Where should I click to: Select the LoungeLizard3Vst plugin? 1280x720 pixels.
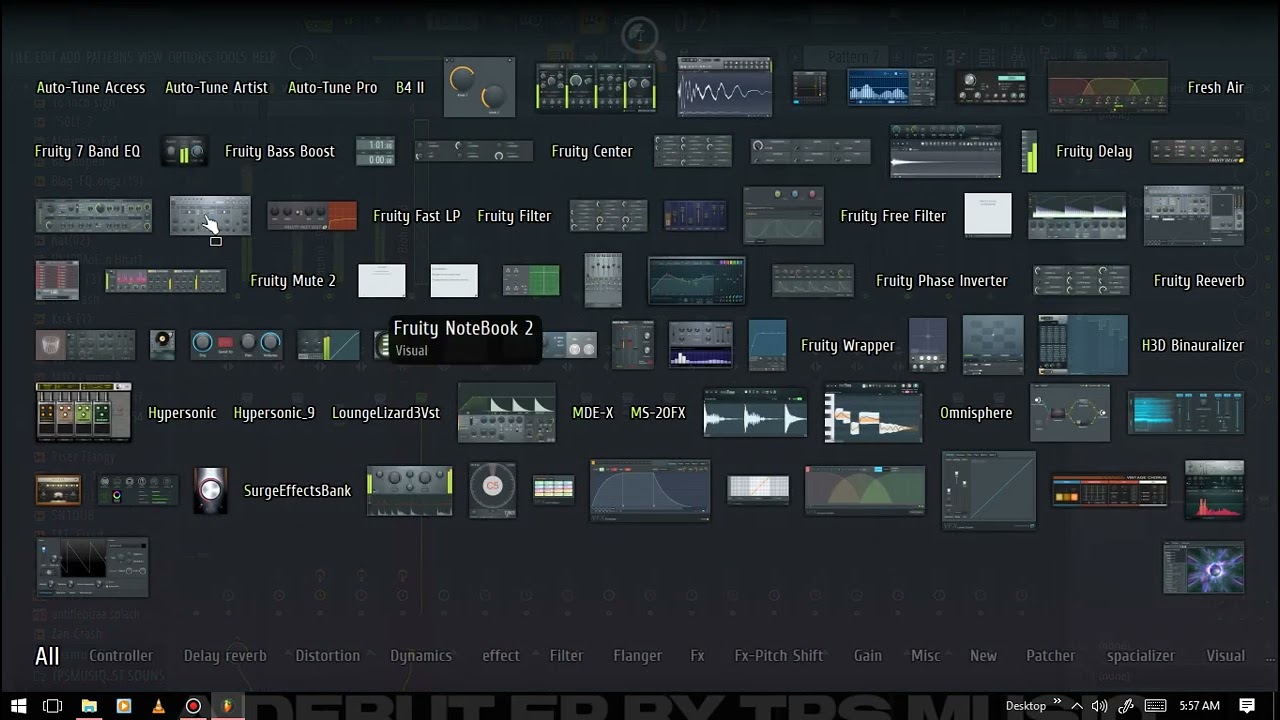point(386,413)
